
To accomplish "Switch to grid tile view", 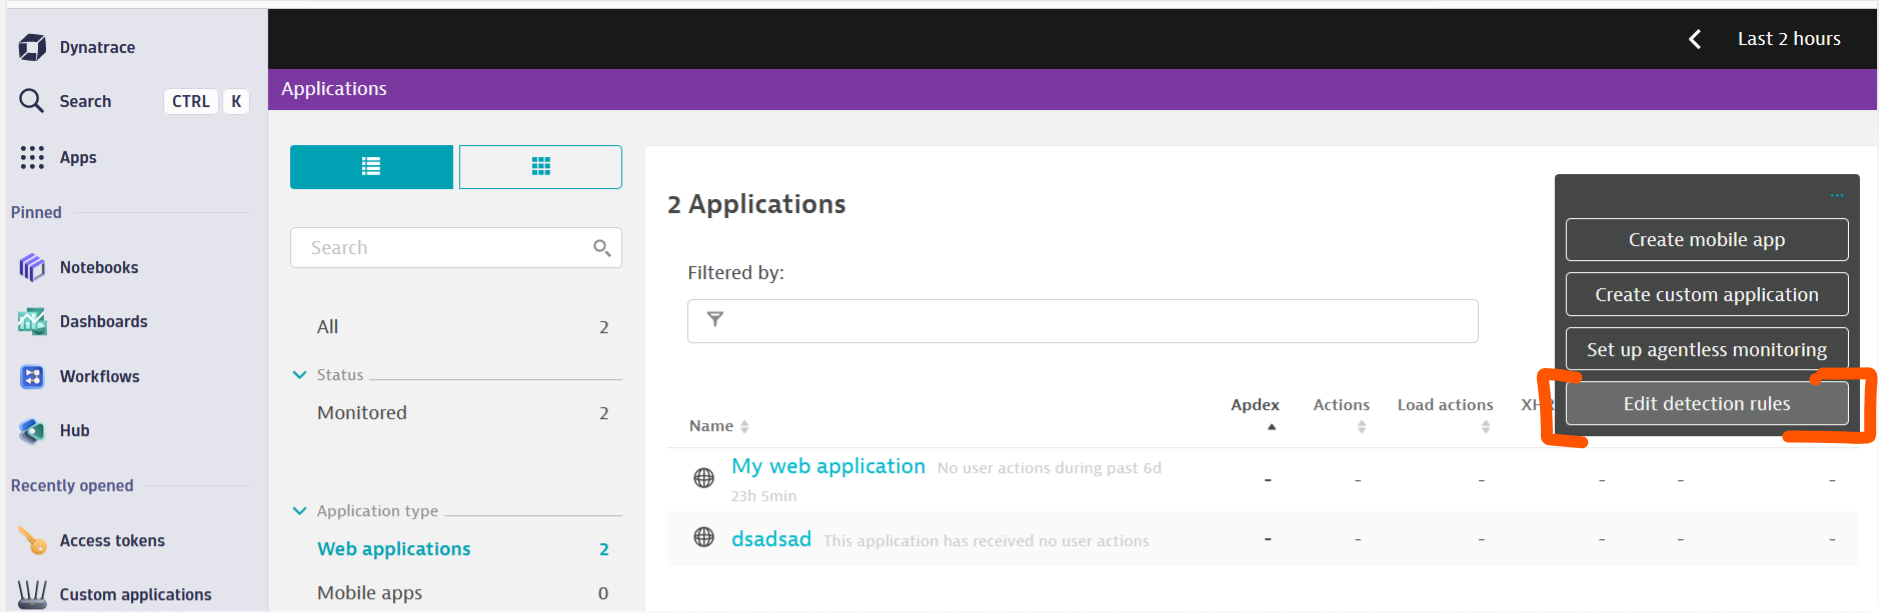I will tap(540, 167).
